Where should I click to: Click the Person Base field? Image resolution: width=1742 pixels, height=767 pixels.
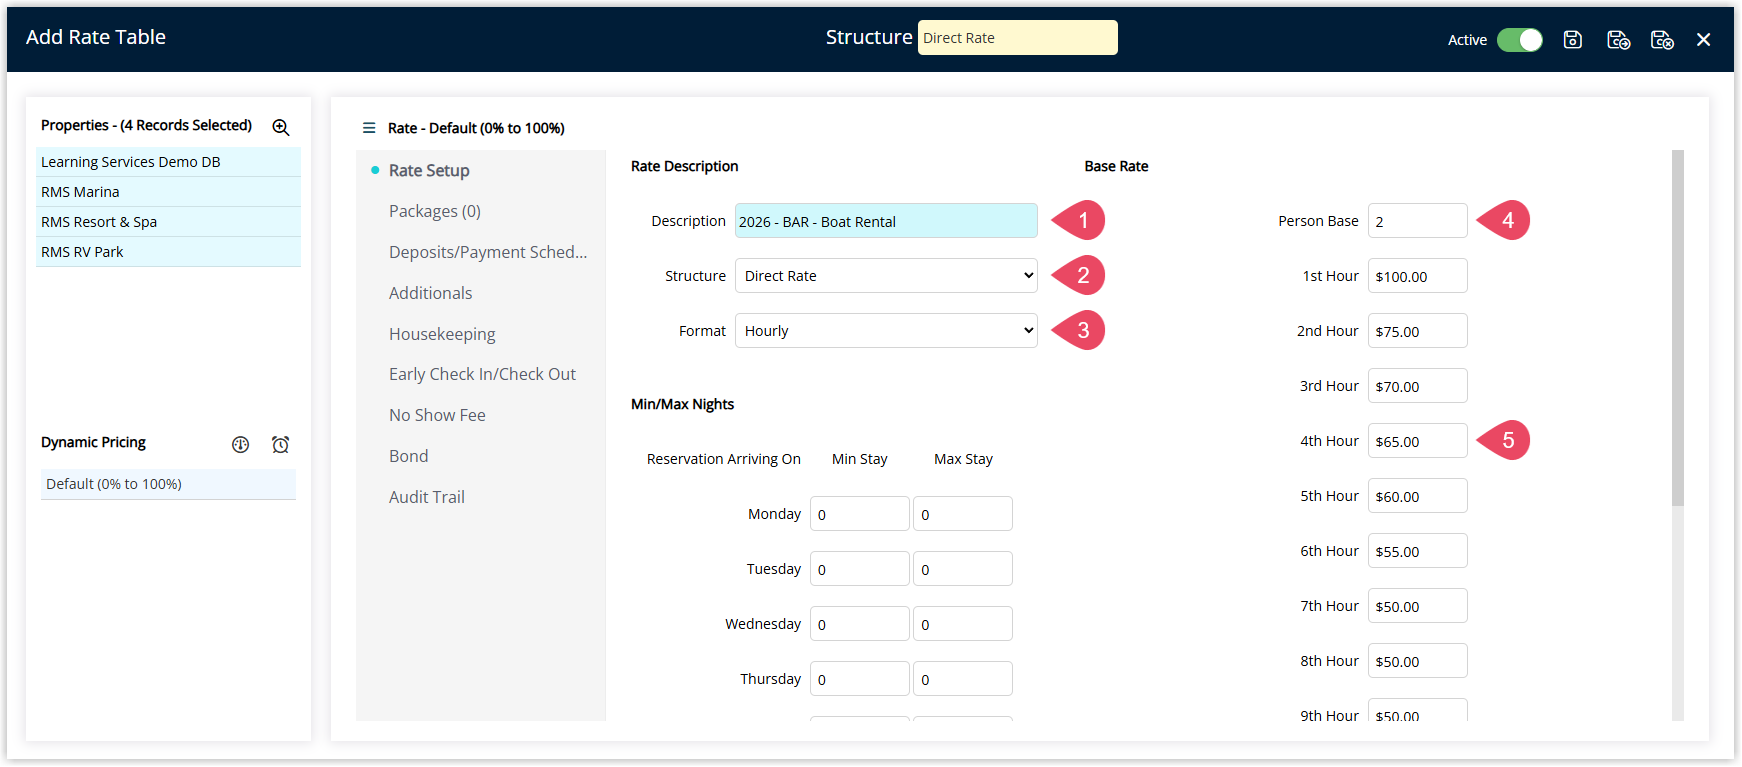pos(1418,221)
